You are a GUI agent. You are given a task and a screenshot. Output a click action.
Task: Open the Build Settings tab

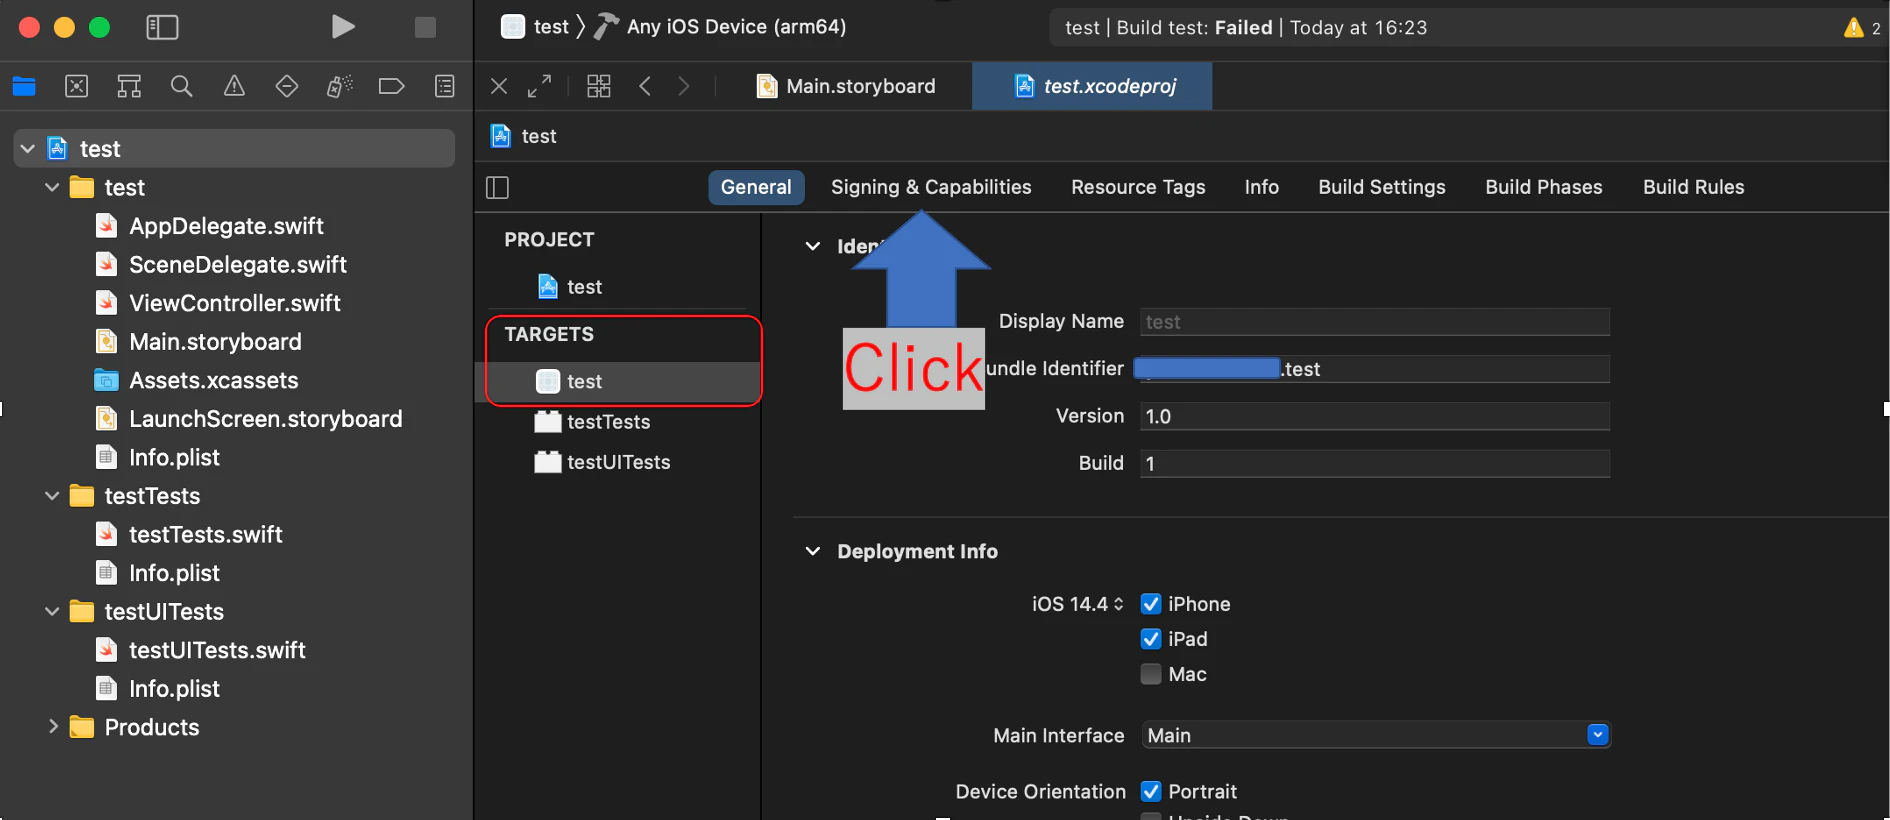pos(1382,187)
